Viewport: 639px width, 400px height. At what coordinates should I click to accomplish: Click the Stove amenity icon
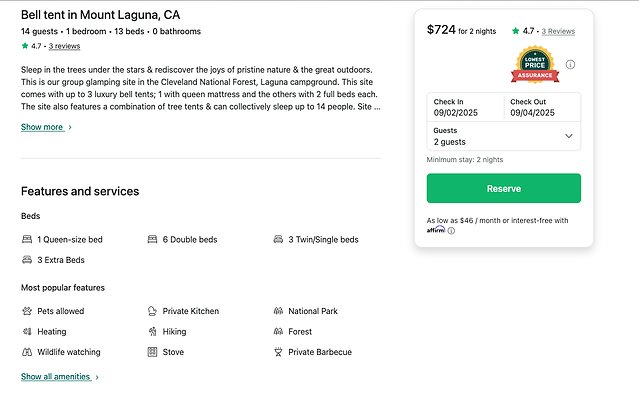point(152,352)
